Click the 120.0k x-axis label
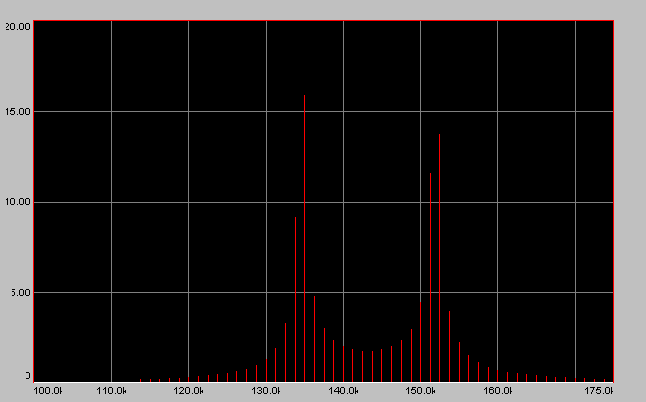The width and height of the screenshot is (646, 402). (188, 390)
